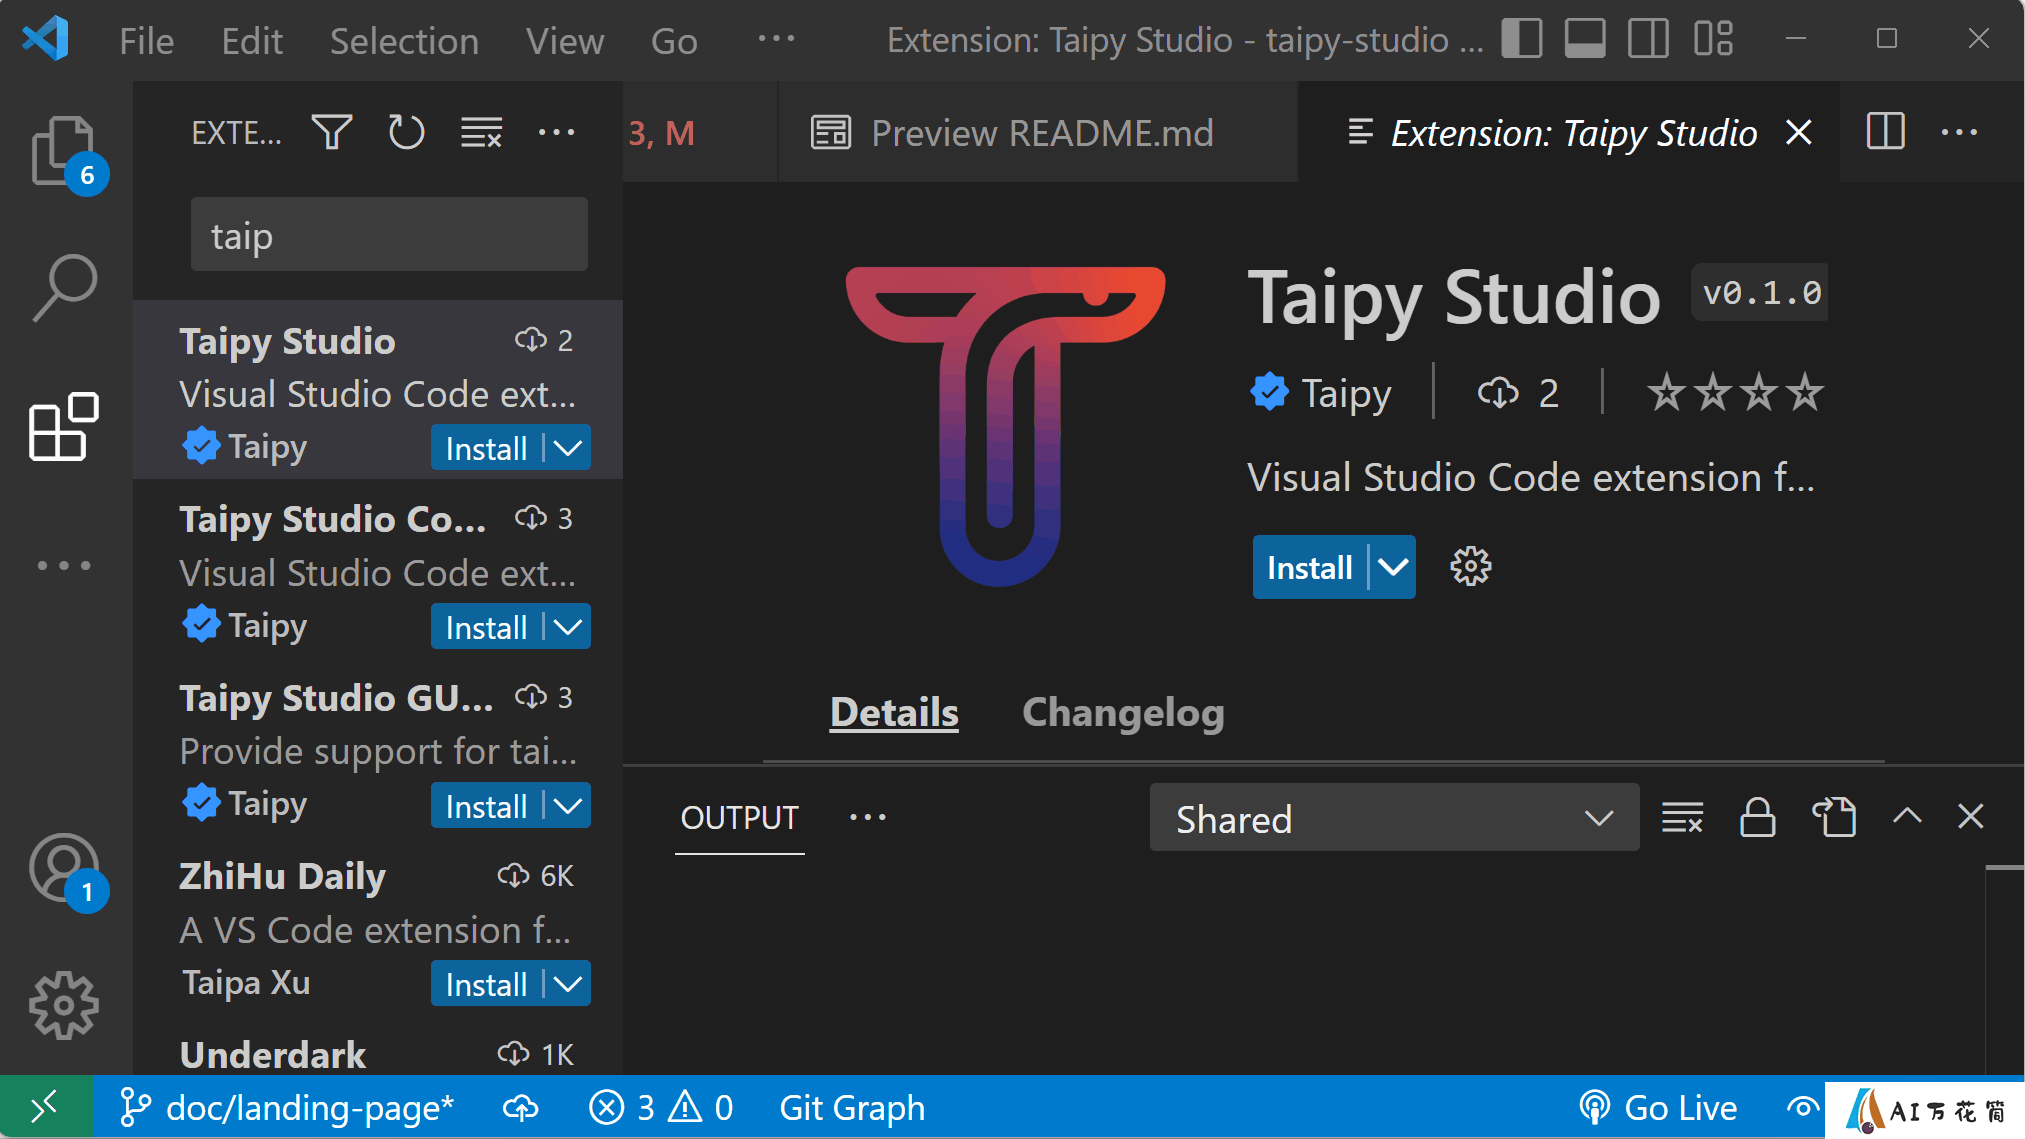Start Go Live server
Image resolution: width=2025 pixels, height=1139 pixels.
1657,1108
